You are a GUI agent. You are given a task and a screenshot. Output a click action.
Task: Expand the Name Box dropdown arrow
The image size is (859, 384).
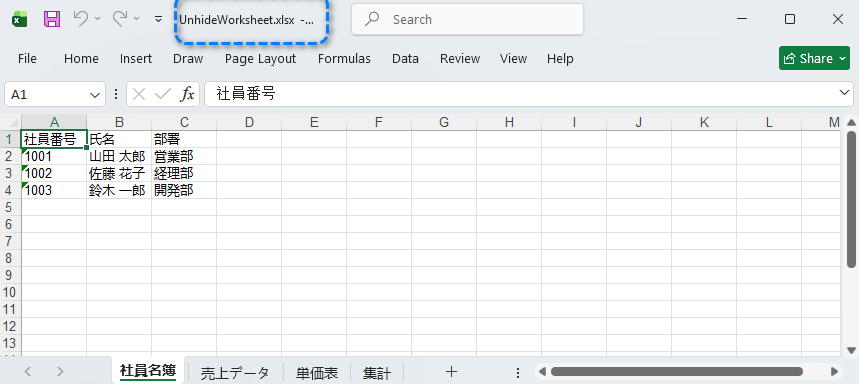(94, 95)
